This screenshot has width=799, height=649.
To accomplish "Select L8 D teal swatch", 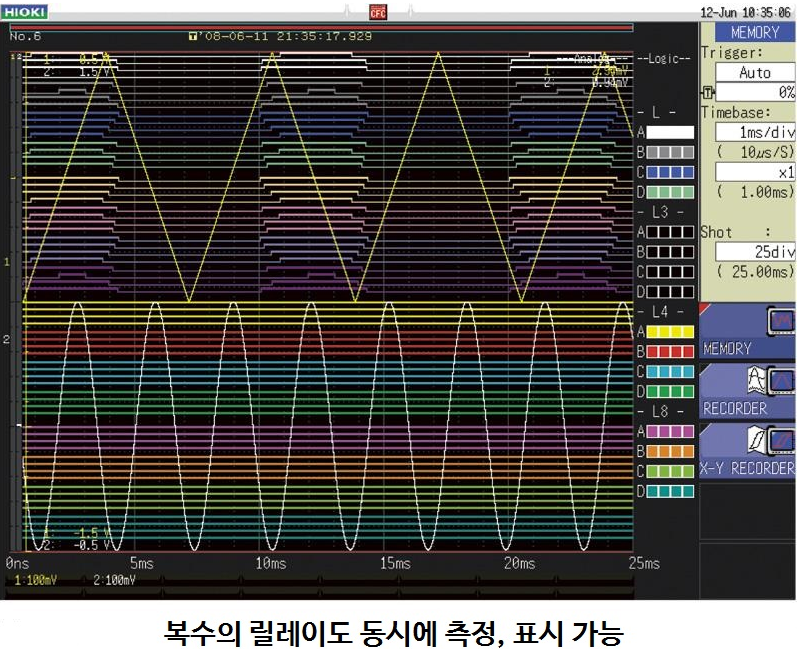I will (x=670, y=492).
